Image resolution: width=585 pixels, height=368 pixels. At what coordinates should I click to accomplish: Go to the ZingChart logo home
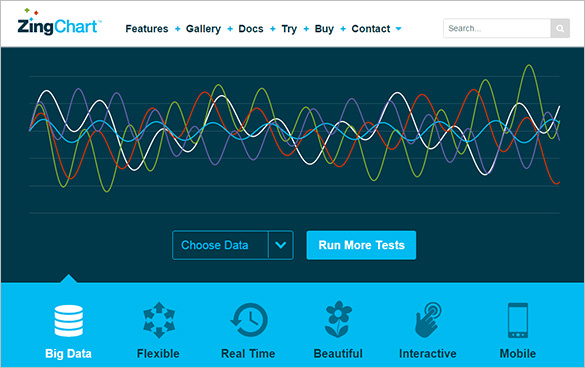[59, 22]
